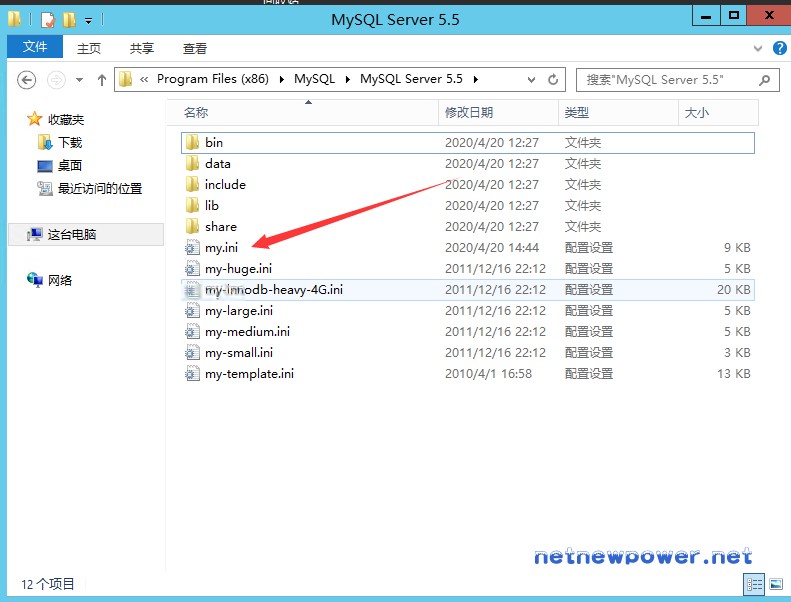Screen dimensions: 791x602
Task: Click the 13 KB size value
Action: 734,374
